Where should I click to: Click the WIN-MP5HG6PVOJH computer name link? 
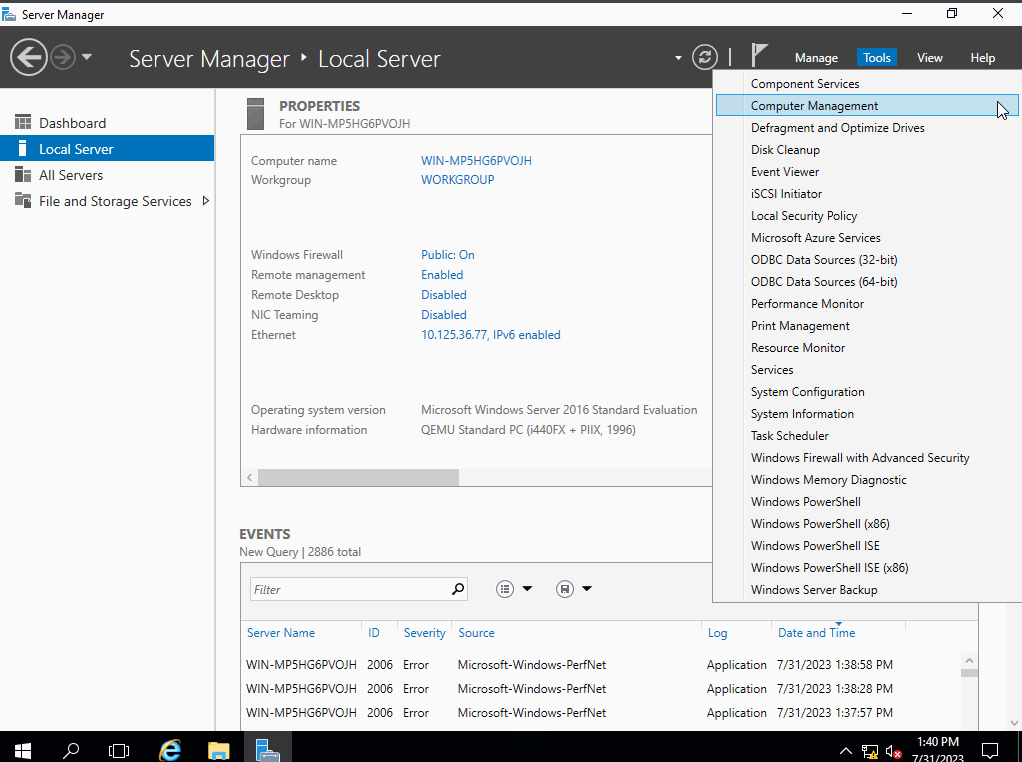click(476, 160)
